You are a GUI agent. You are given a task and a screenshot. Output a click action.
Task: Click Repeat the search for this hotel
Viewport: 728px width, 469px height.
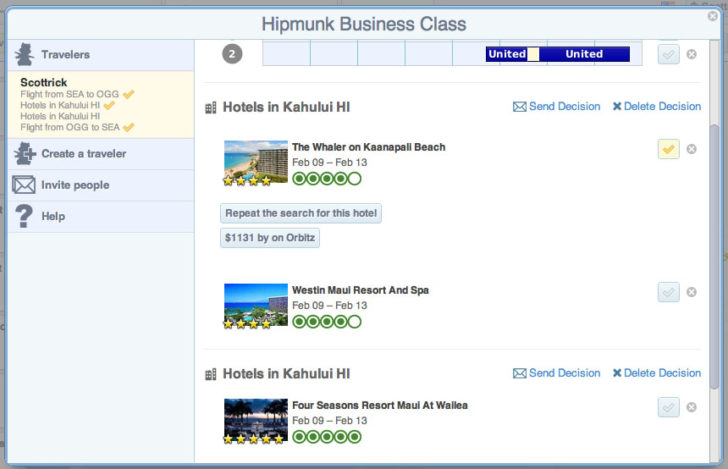tap(301, 213)
